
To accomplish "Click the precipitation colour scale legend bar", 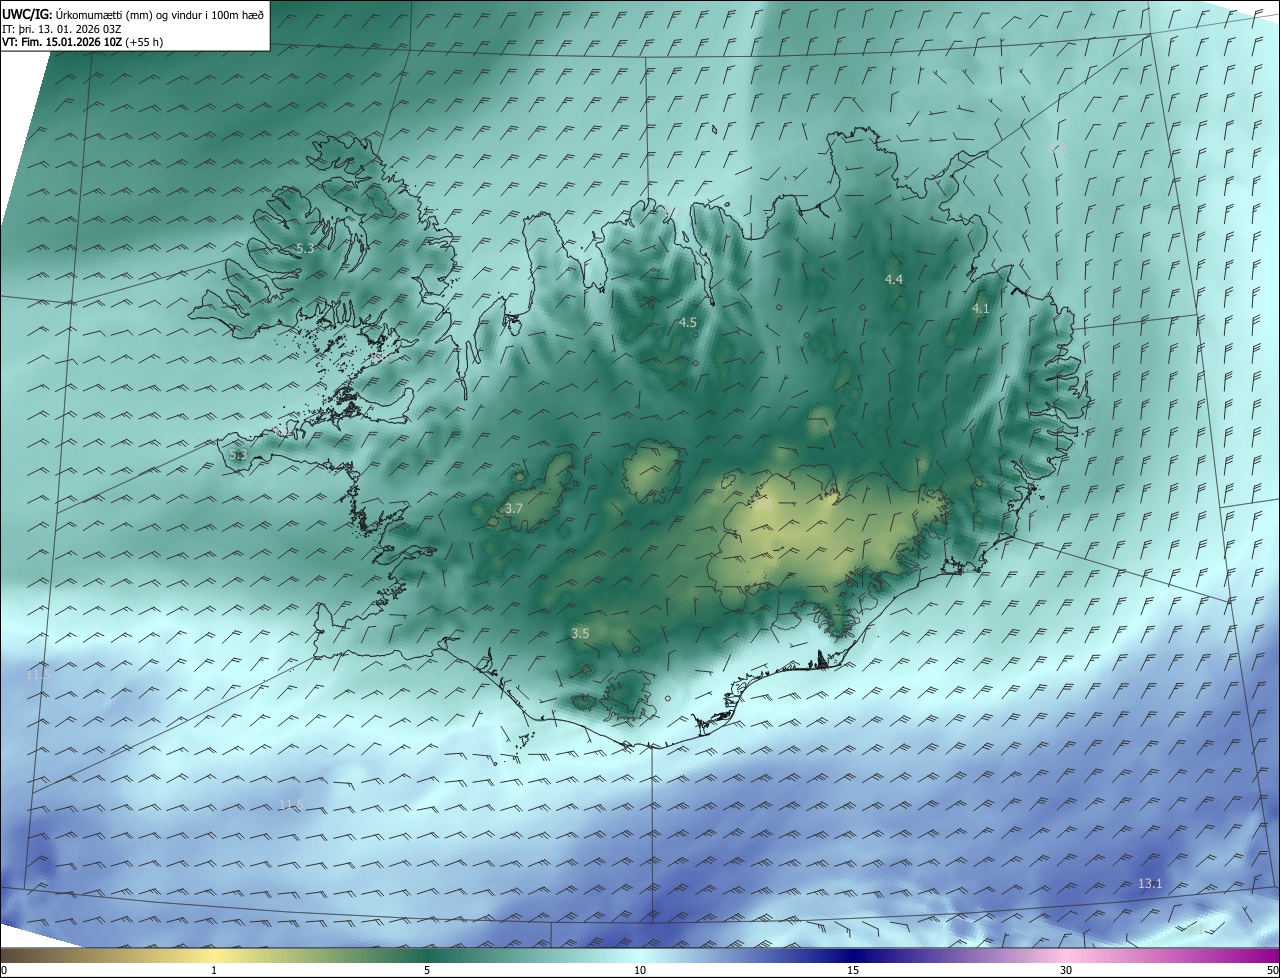I will point(640,955).
